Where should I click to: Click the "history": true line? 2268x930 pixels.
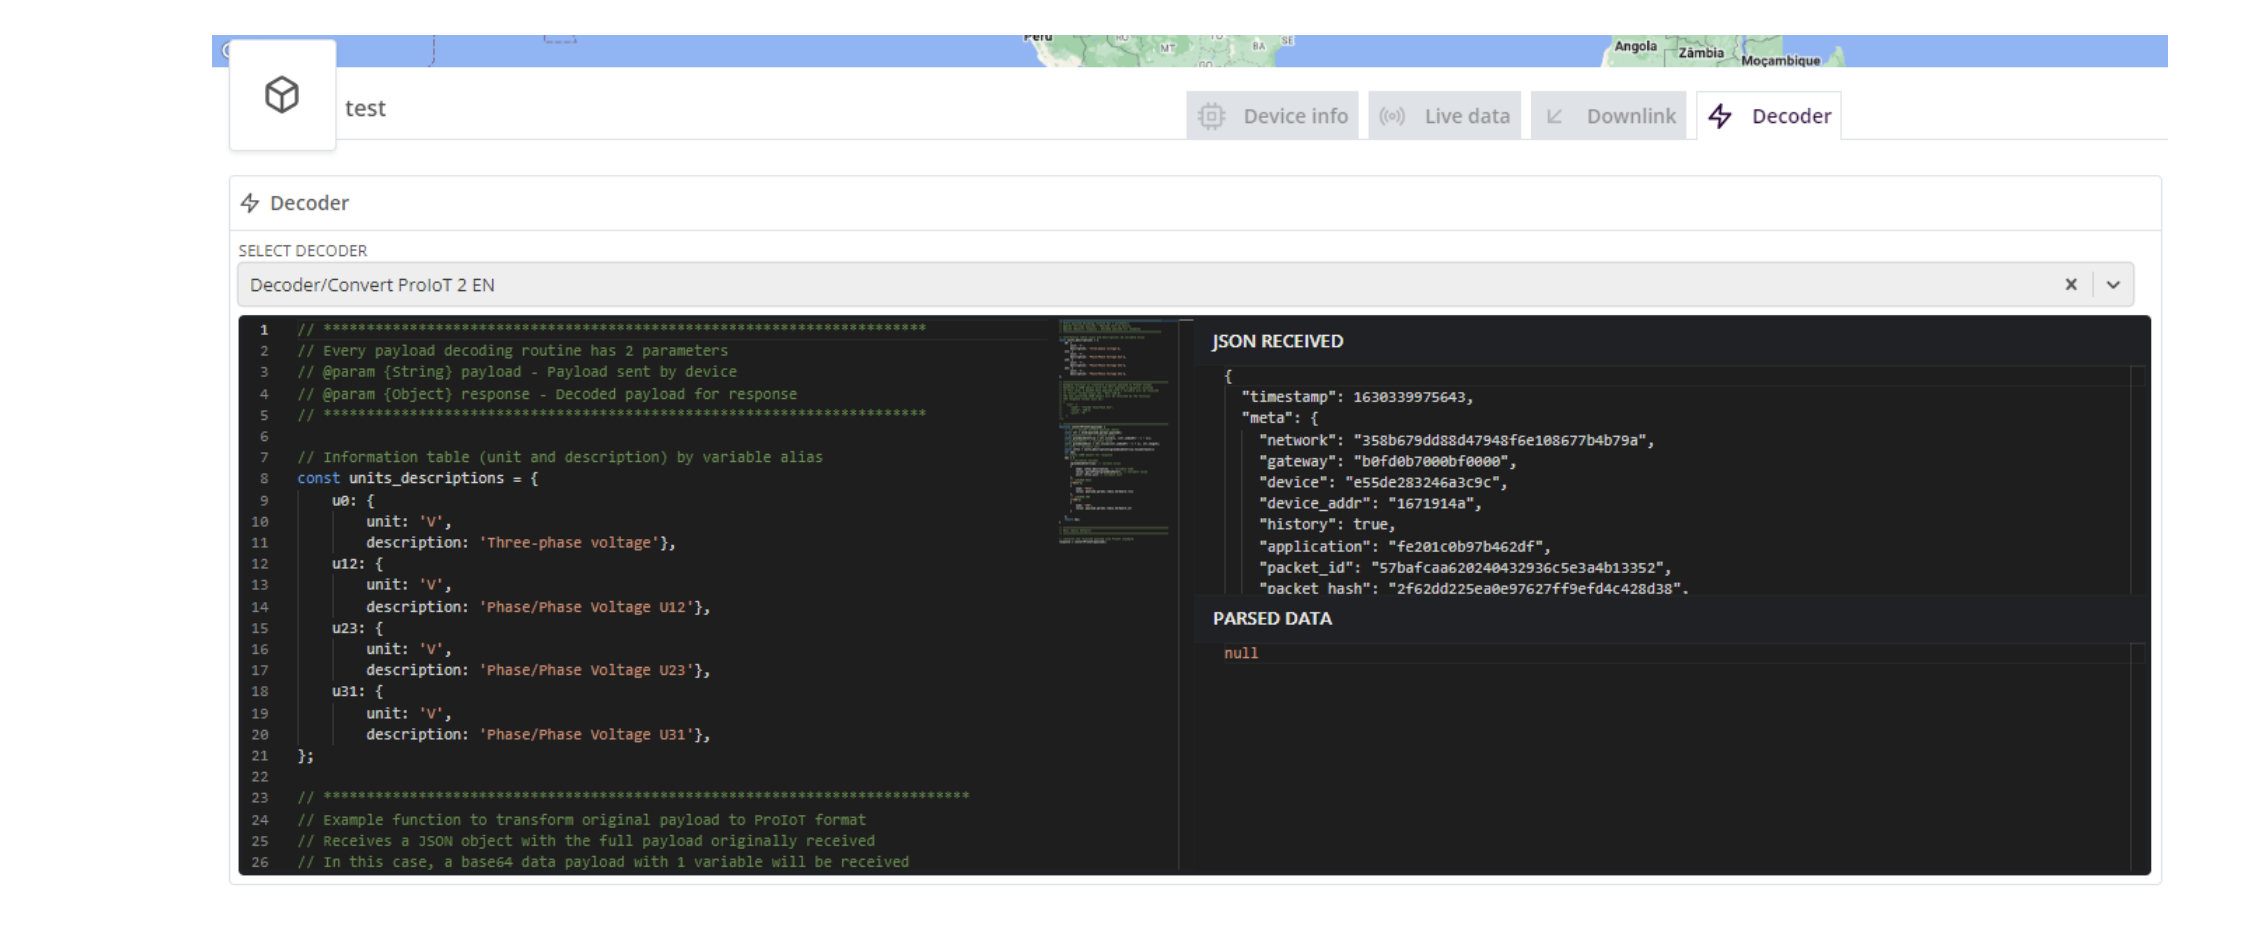click(1327, 524)
